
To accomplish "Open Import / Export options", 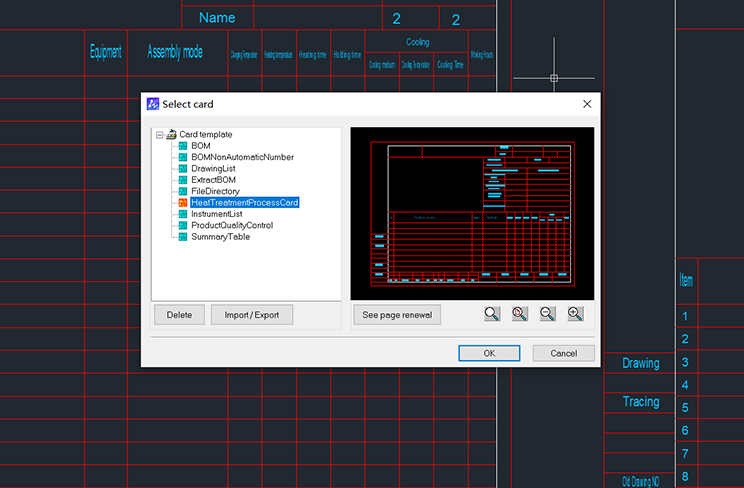I will (251, 315).
